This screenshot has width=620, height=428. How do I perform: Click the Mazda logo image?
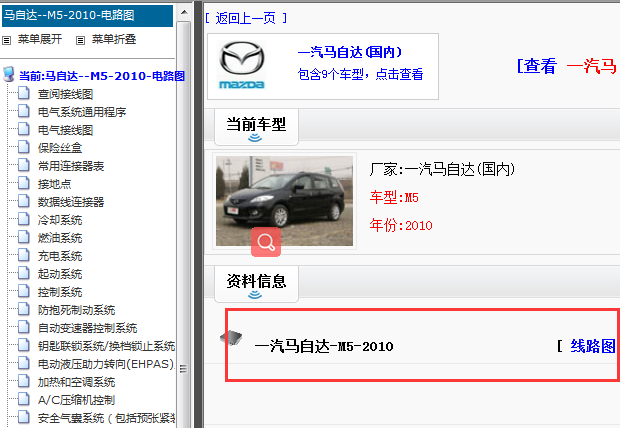[x=242, y=66]
